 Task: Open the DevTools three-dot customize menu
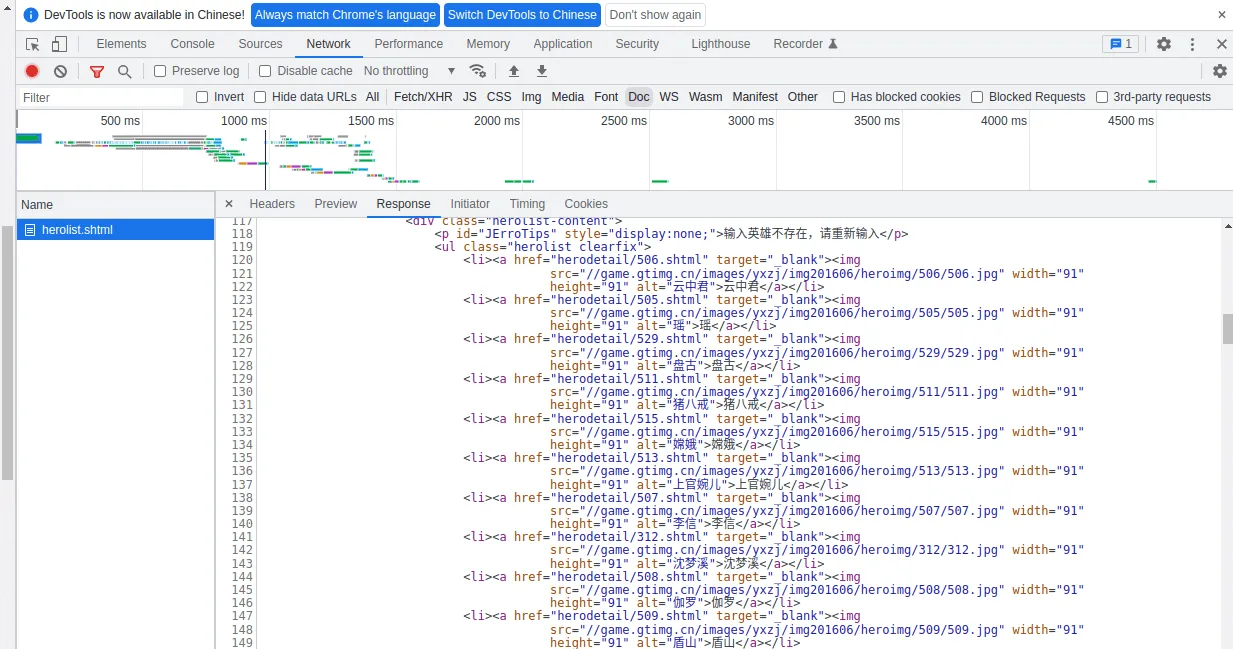[1192, 44]
